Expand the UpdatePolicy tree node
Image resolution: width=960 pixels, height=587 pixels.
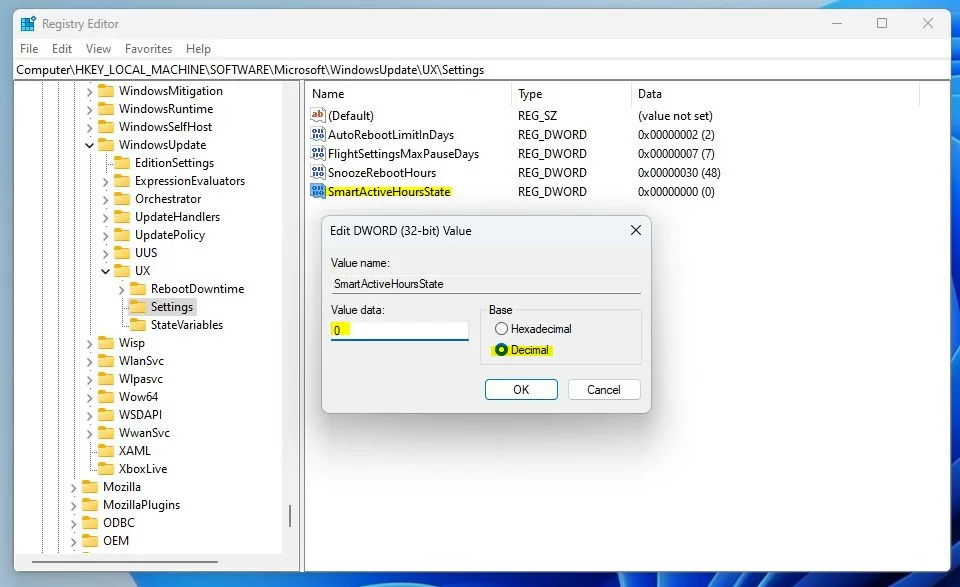tap(105, 235)
